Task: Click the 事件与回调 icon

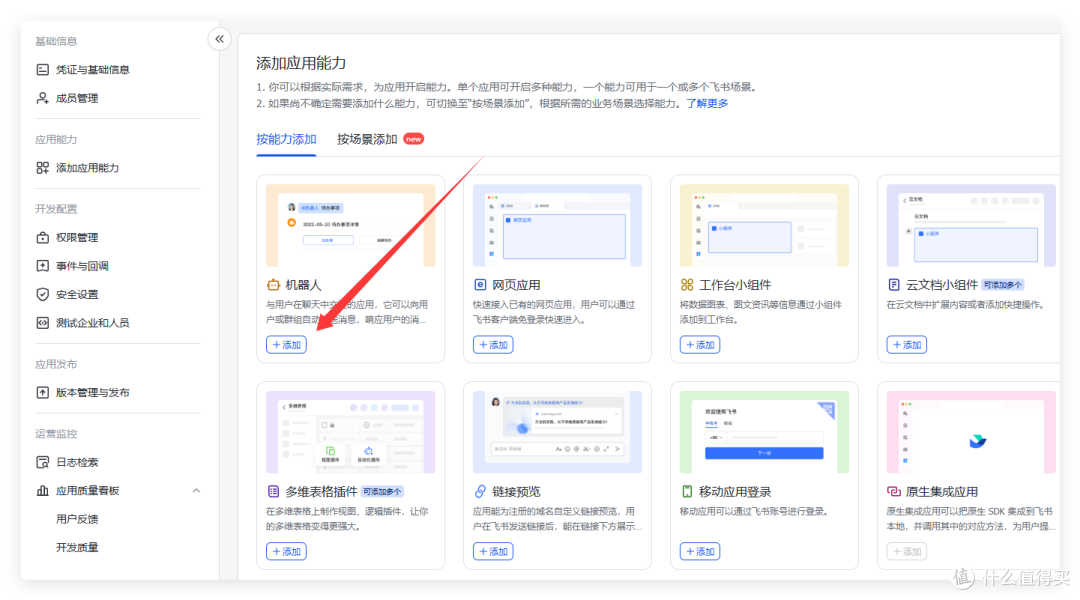Action: coord(43,266)
